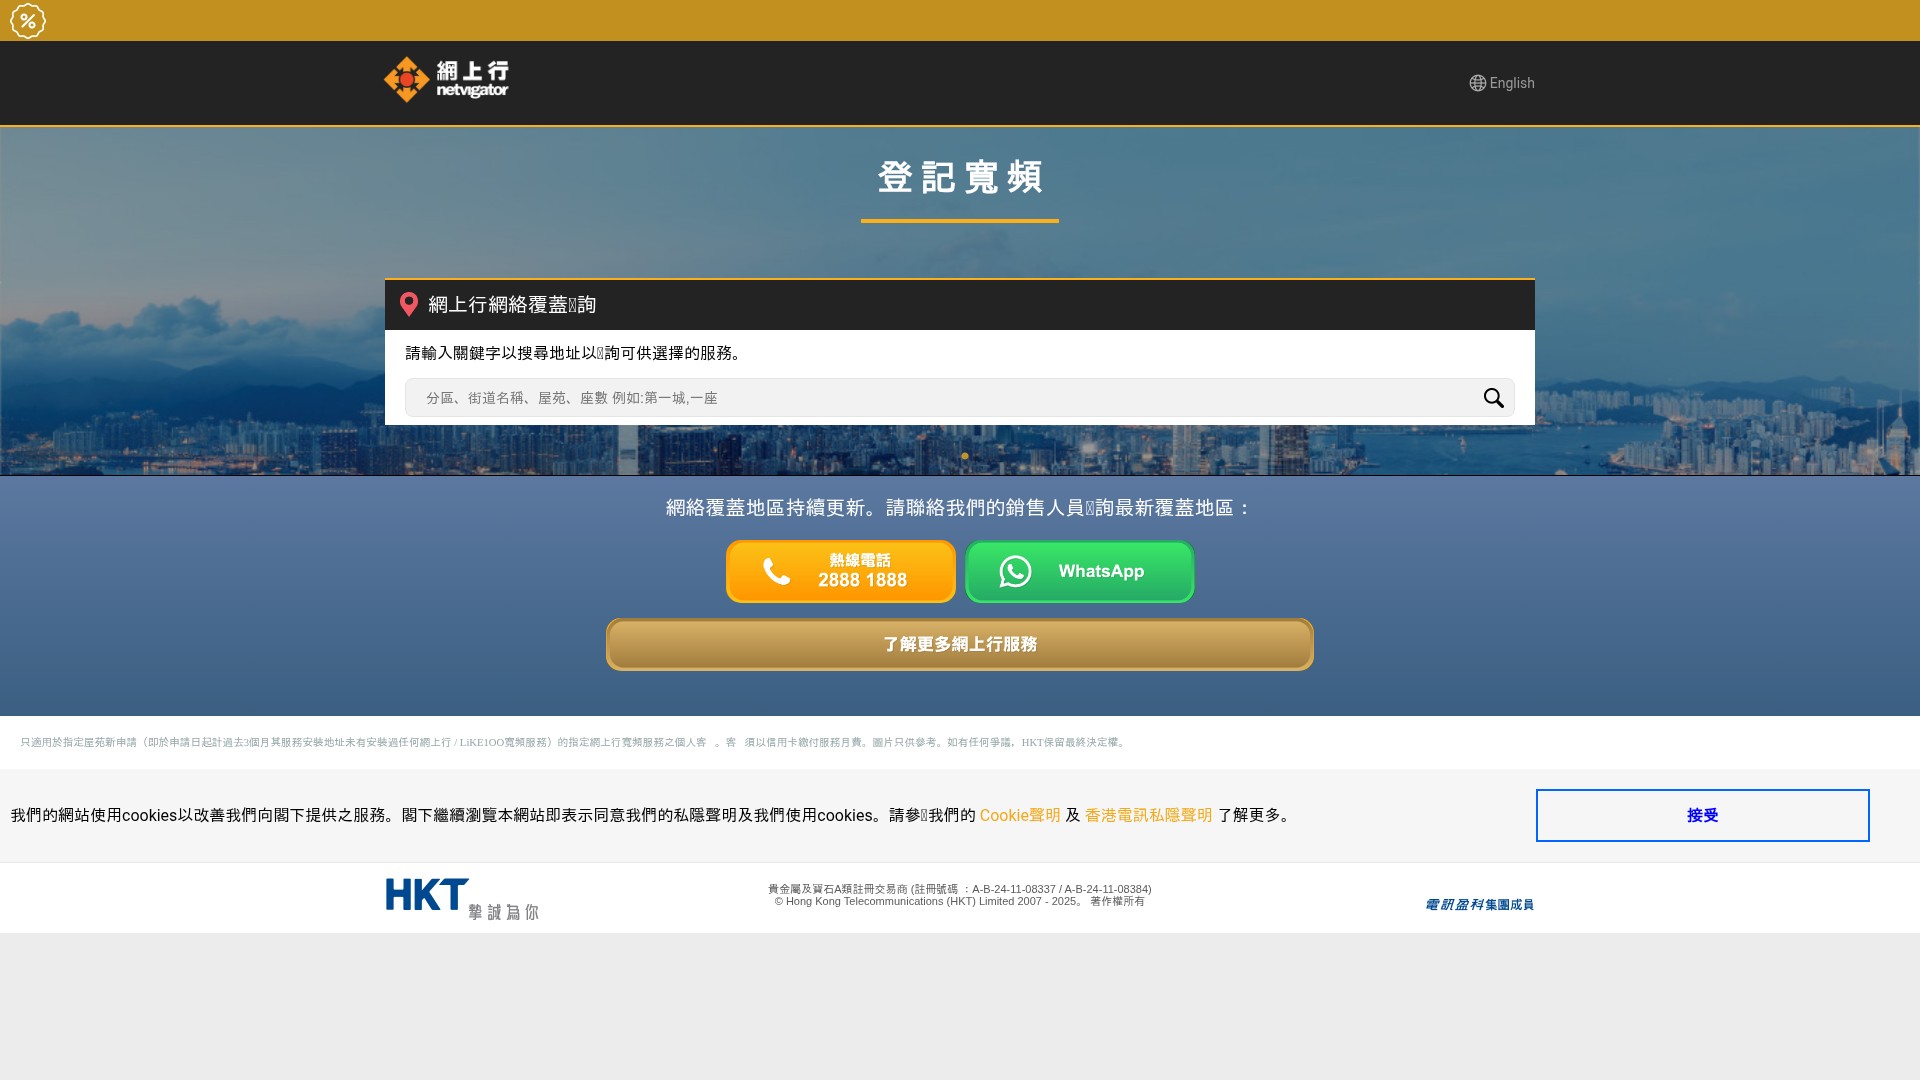
Task: Open the Cookie聲明 link
Action: 1020,815
